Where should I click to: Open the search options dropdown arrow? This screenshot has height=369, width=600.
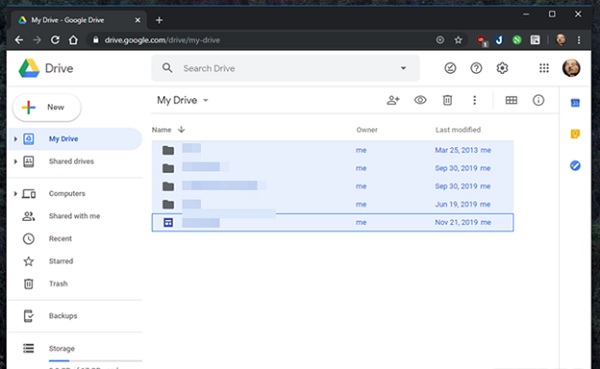403,68
